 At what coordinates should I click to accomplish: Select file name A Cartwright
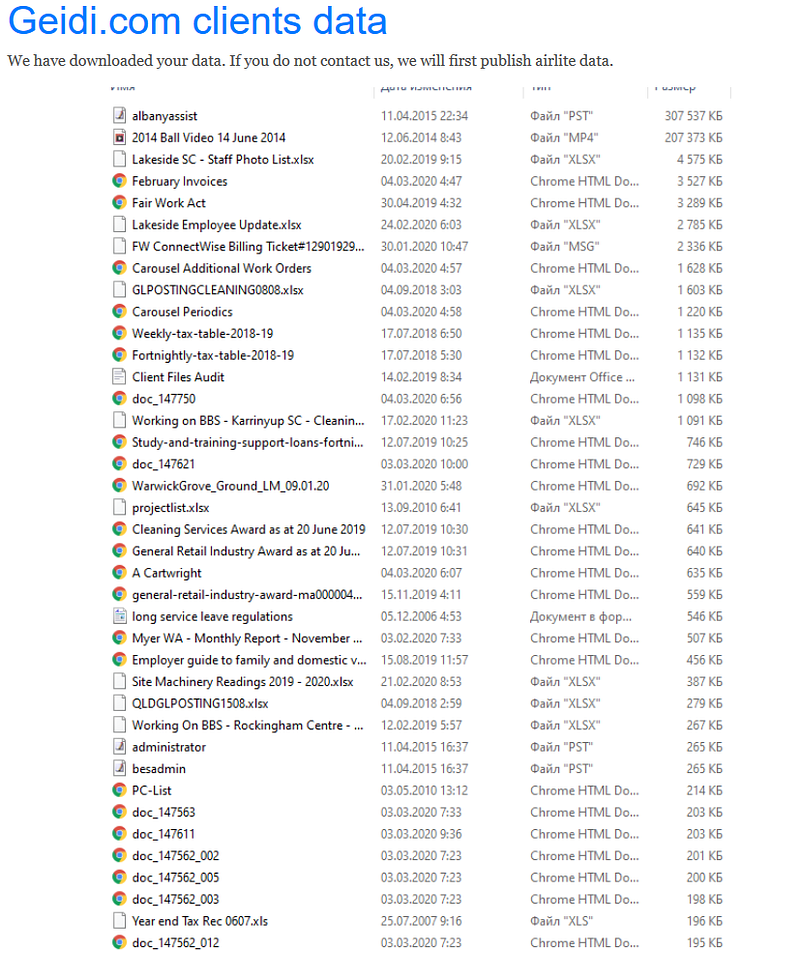167,573
